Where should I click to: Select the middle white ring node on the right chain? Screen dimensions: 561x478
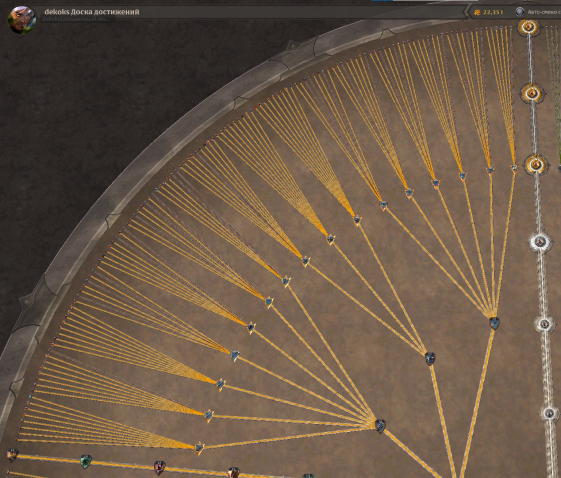(x=544, y=324)
